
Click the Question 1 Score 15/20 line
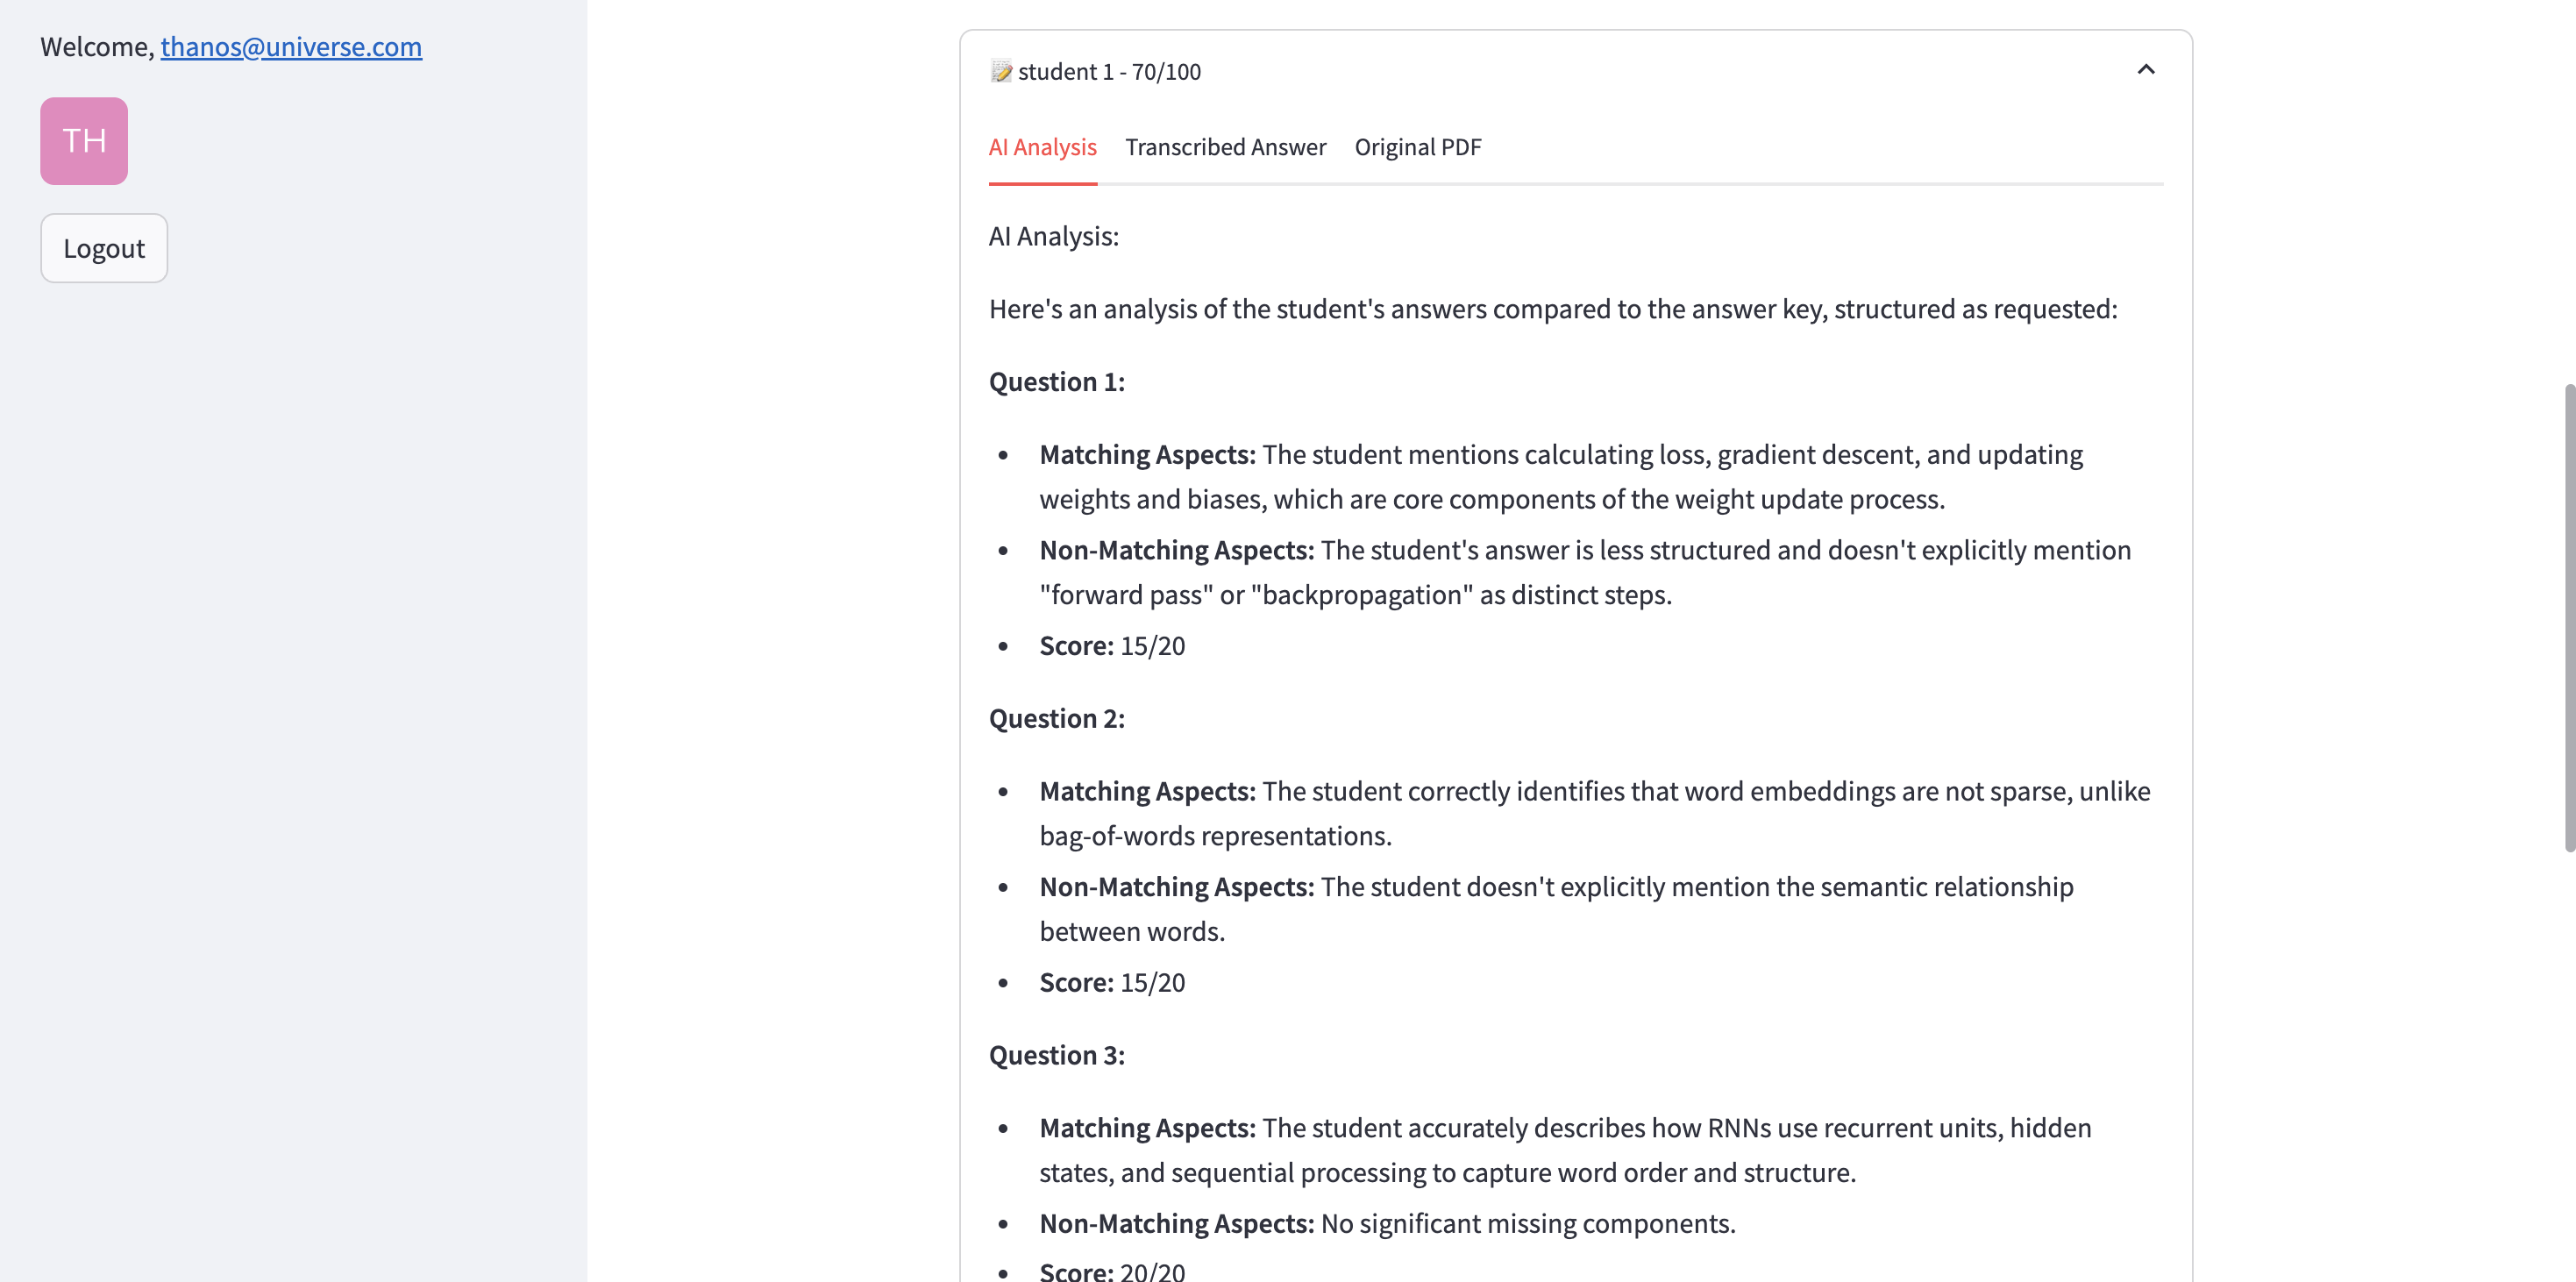1111,645
